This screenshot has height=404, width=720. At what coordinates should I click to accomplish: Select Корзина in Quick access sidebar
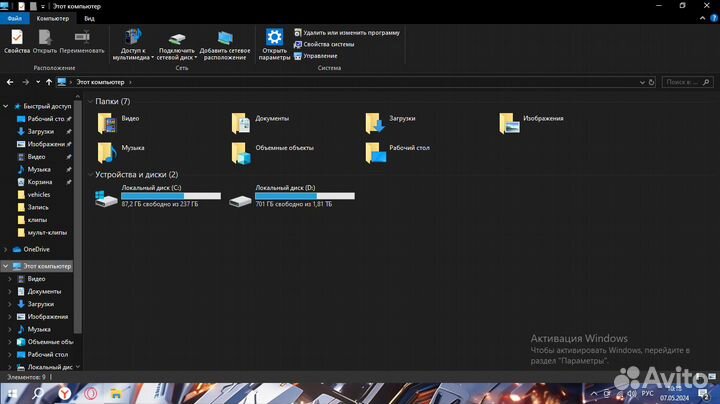tap(39, 182)
